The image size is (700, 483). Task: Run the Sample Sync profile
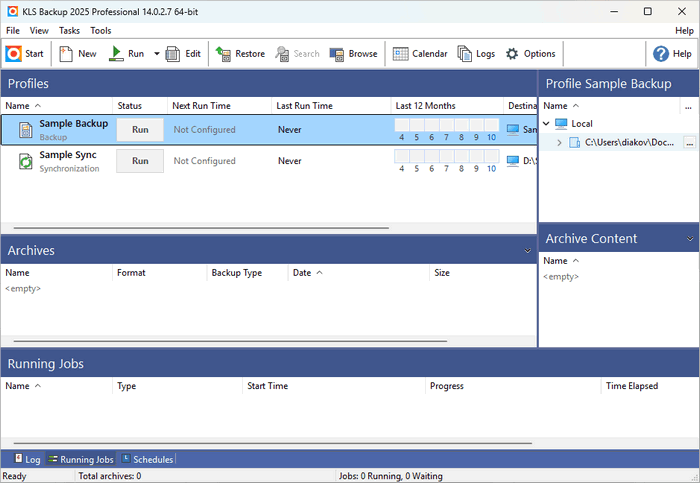(x=140, y=161)
